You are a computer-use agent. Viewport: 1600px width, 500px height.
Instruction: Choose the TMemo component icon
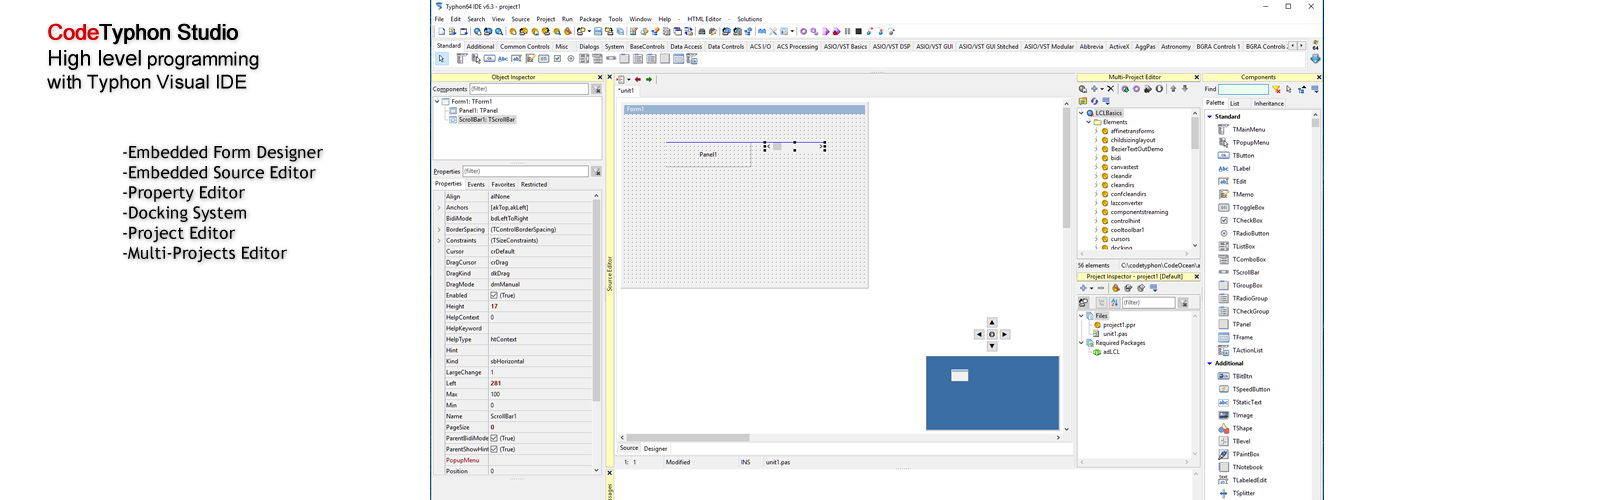click(x=1224, y=195)
